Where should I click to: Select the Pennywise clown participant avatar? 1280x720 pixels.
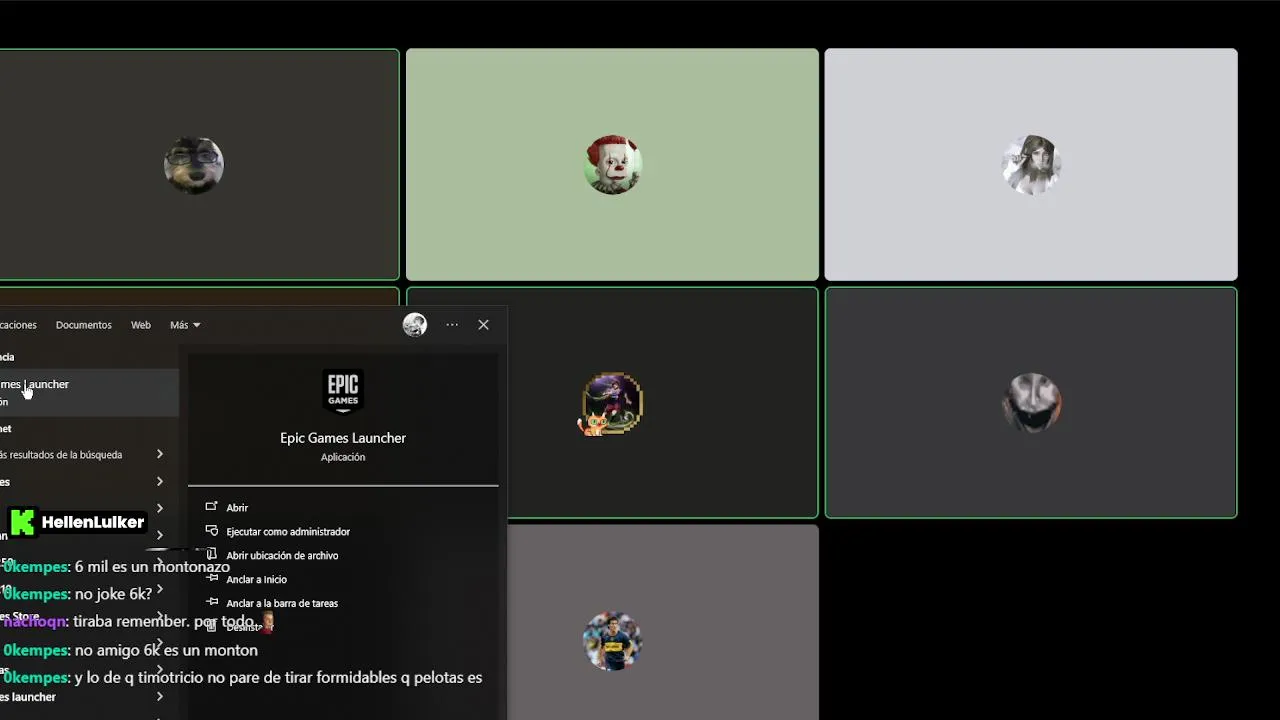[x=612, y=165]
